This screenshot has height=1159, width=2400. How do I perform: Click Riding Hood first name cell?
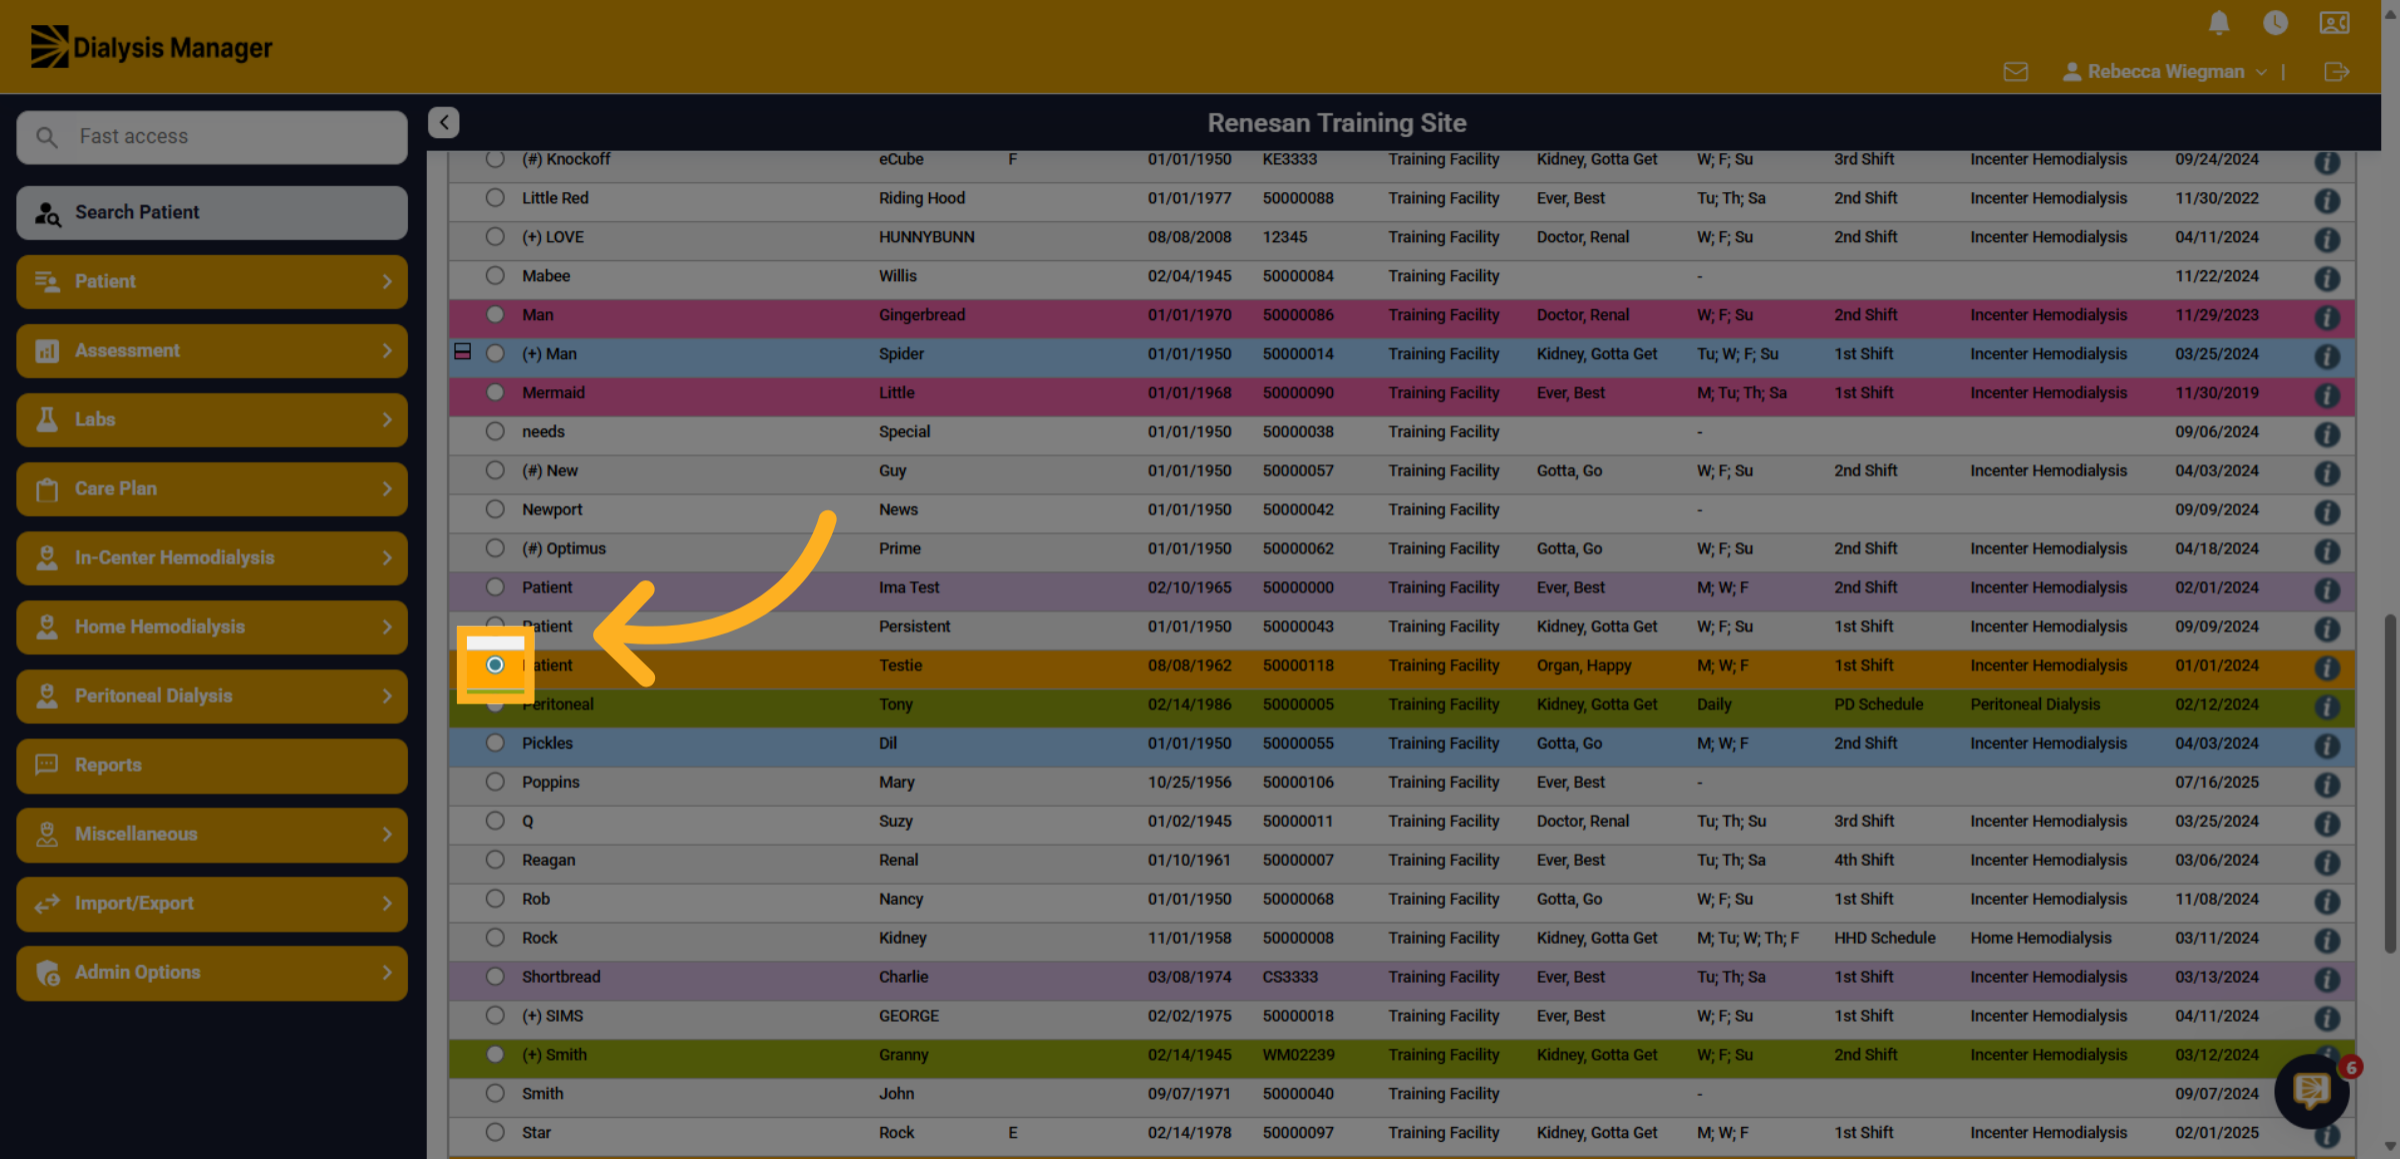[x=922, y=198]
